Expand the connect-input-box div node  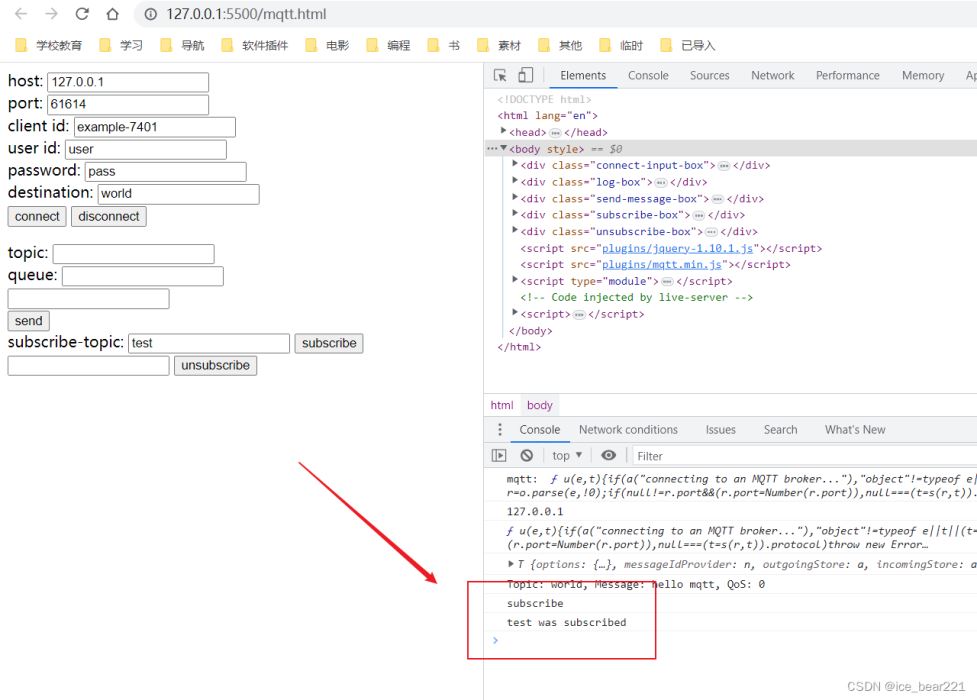tap(515, 165)
